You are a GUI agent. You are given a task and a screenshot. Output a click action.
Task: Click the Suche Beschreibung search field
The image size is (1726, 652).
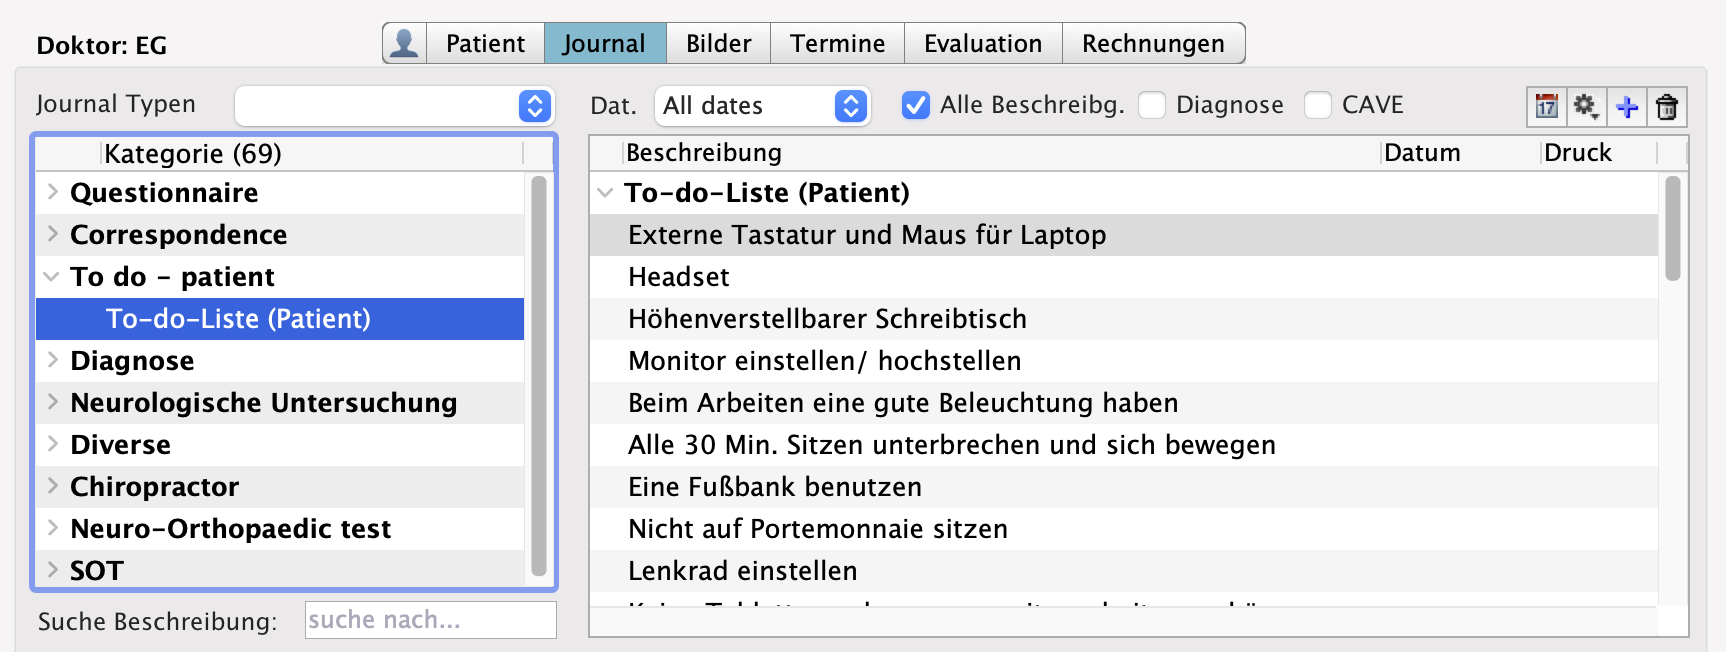click(x=430, y=620)
